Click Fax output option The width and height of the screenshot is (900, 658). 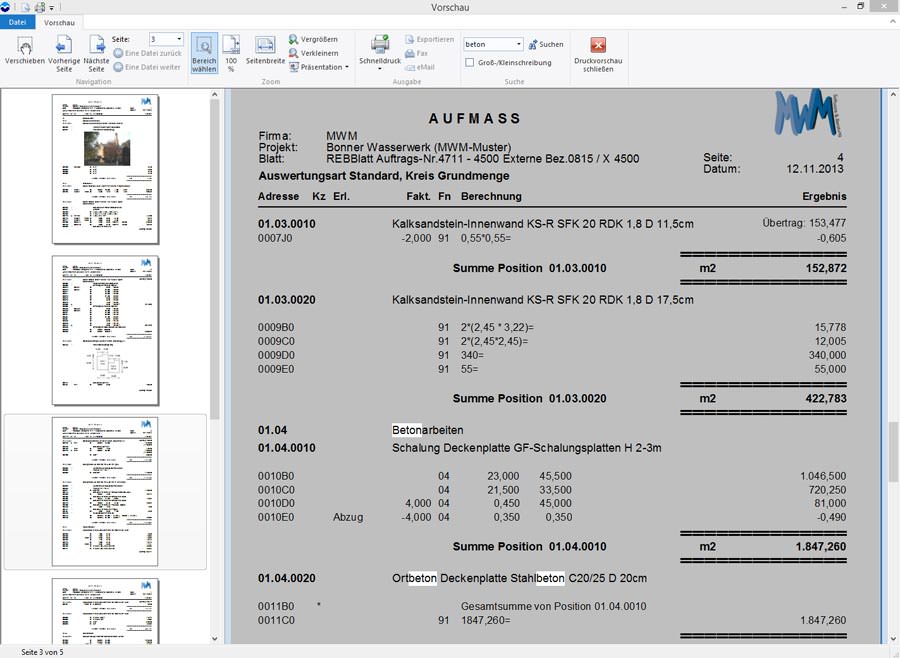point(417,53)
